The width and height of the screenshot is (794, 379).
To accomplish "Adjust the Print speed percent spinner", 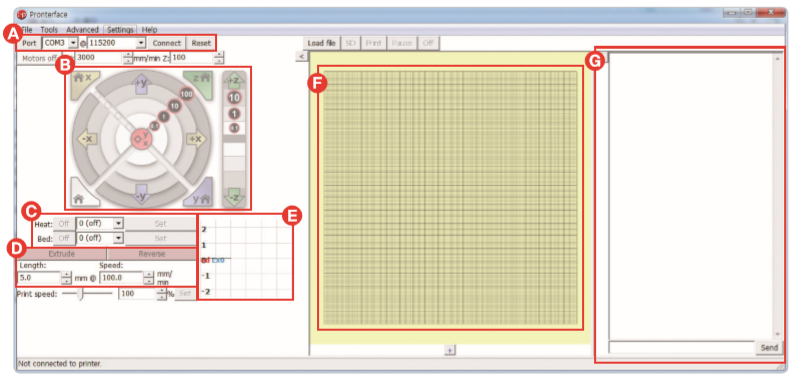I will pyautogui.click(x=161, y=294).
